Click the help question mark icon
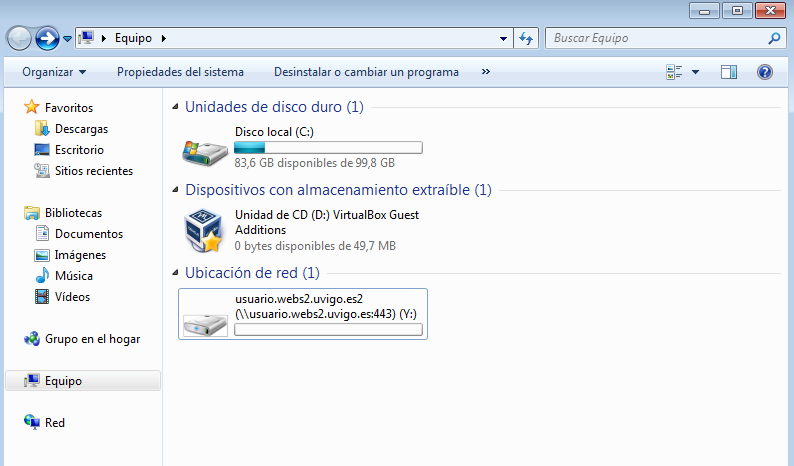 click(765, 72)
